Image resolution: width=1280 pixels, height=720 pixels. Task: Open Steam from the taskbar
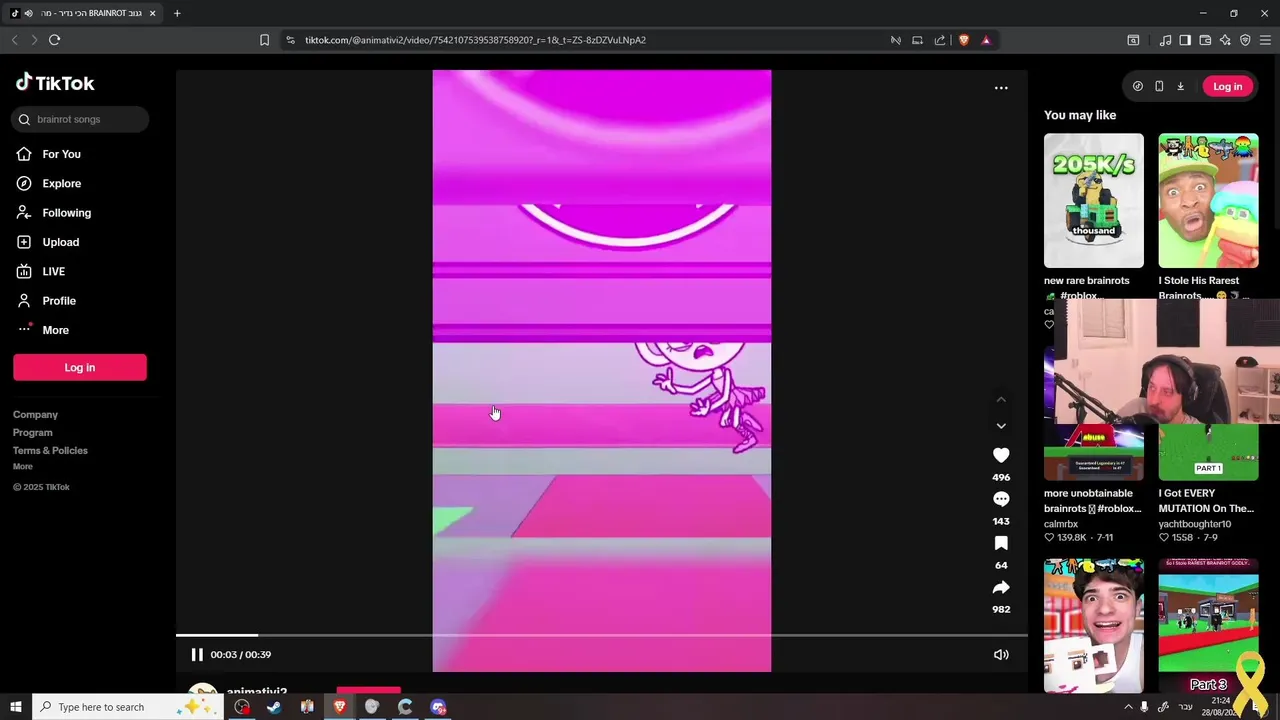coord(274,707)
